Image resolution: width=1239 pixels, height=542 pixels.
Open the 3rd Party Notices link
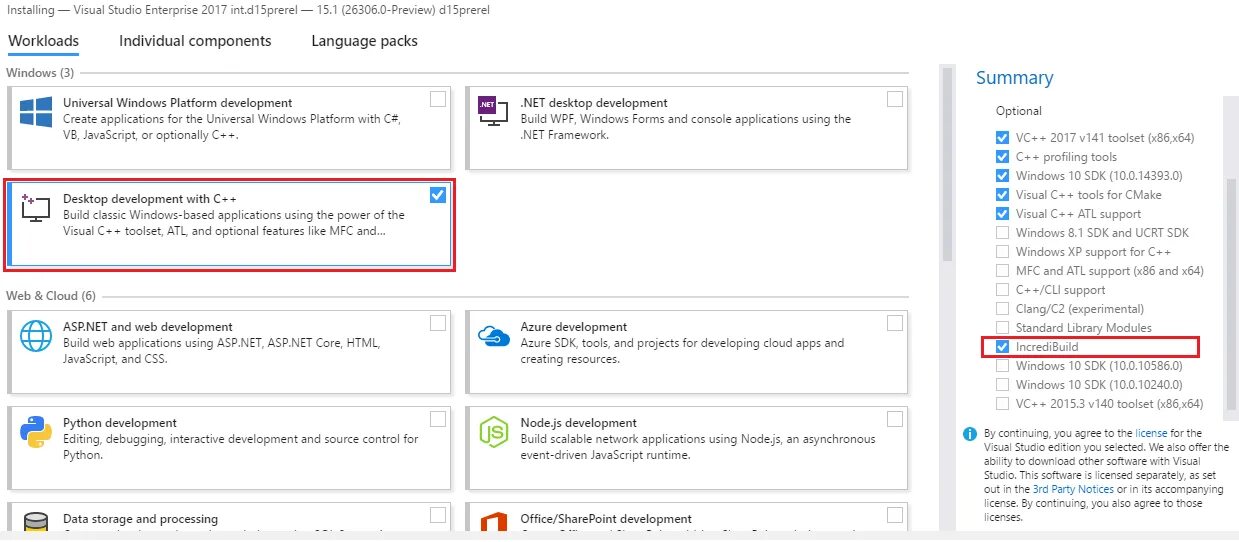(1072, 489)
